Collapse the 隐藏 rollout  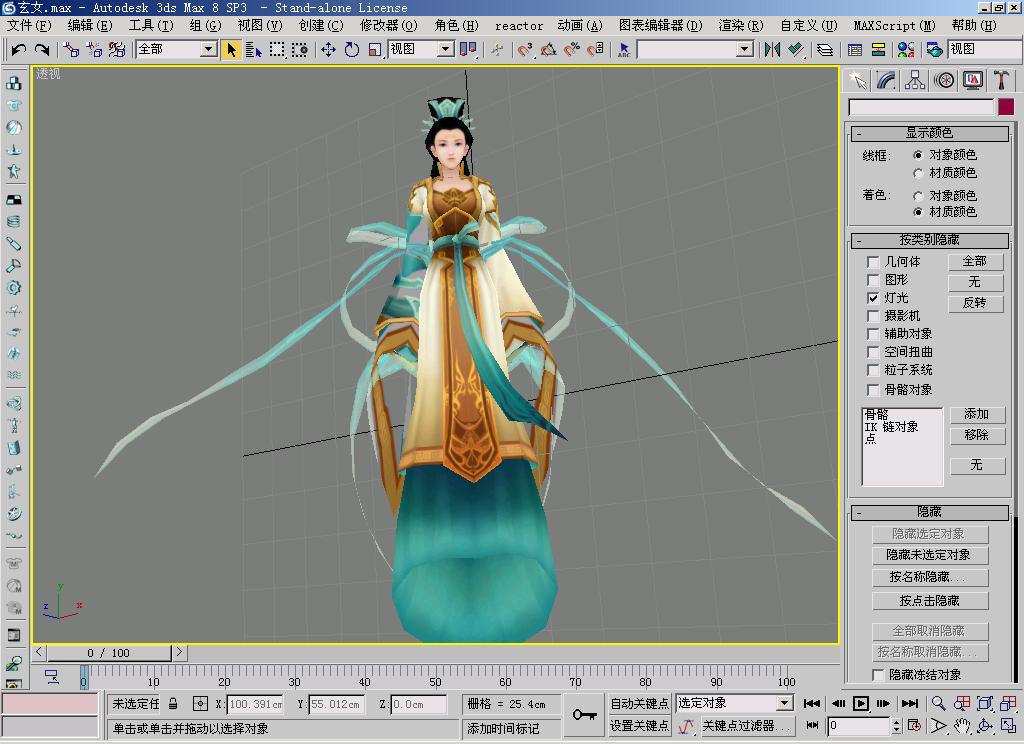point(929,512)
